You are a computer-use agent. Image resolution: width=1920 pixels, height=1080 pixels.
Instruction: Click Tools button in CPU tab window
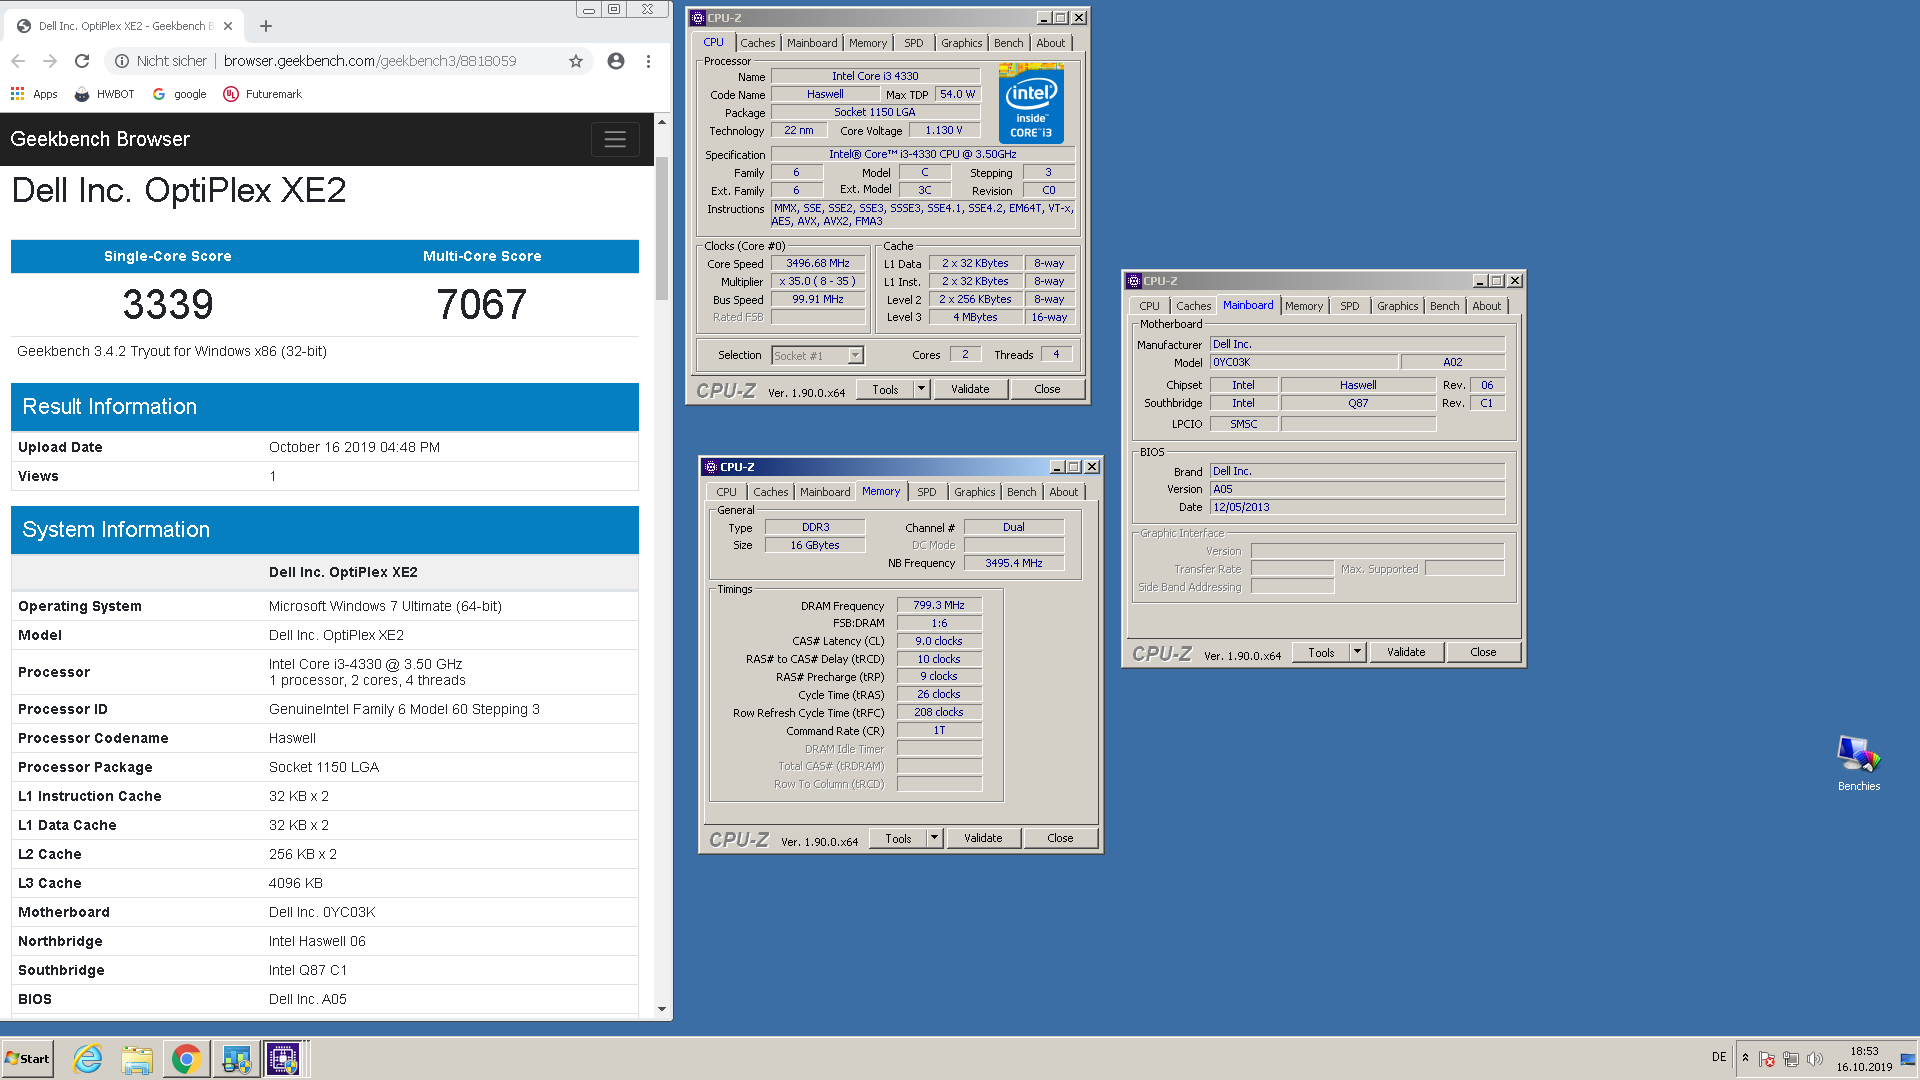click(885, 390)
